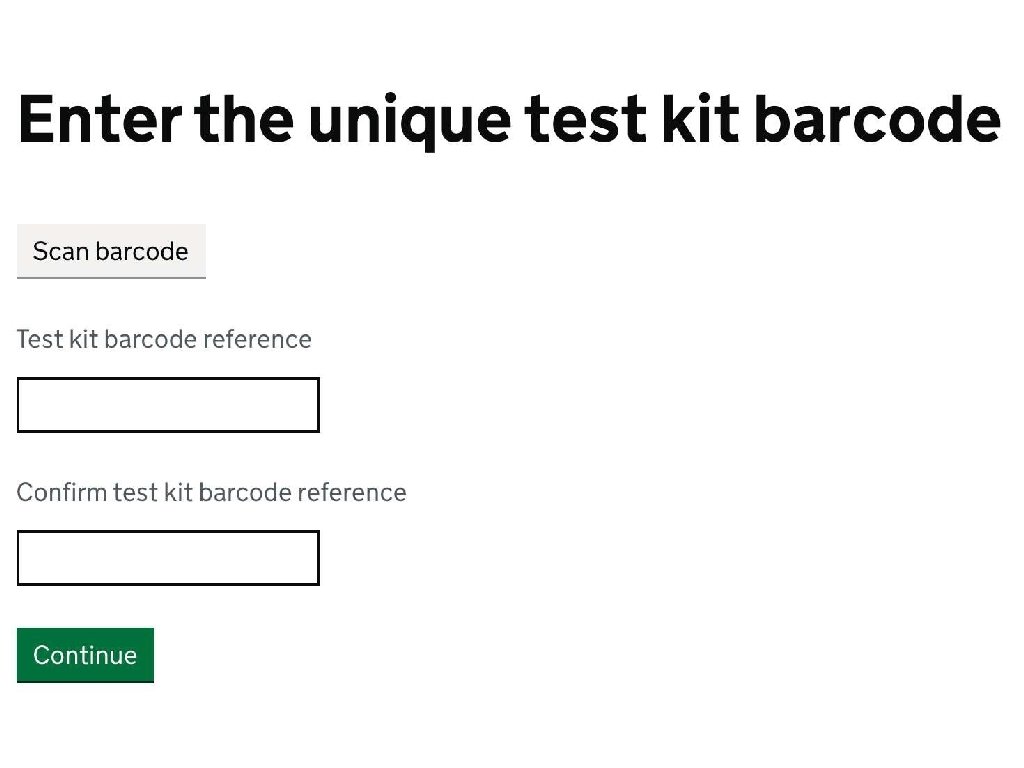The height and width of the screenshot is (768, 1024).
Task: Click the Scan barcode button
Action: click(x=111, y=251)
